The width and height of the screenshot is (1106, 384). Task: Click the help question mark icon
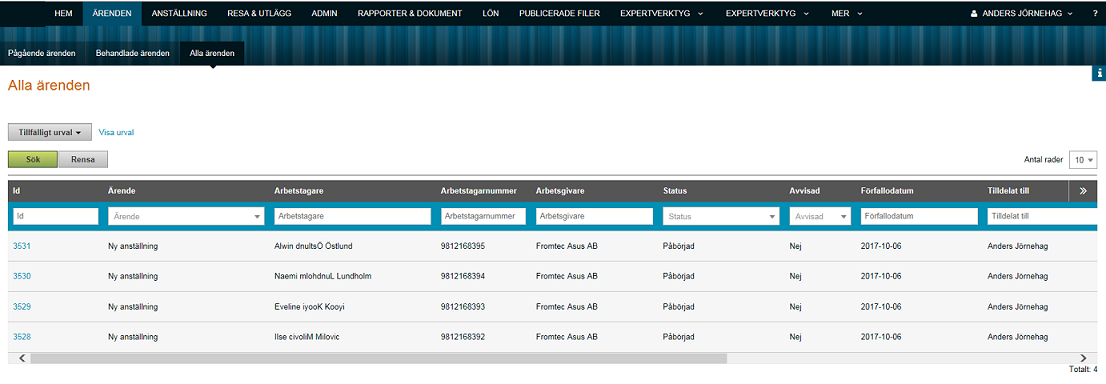[1095, 13]
